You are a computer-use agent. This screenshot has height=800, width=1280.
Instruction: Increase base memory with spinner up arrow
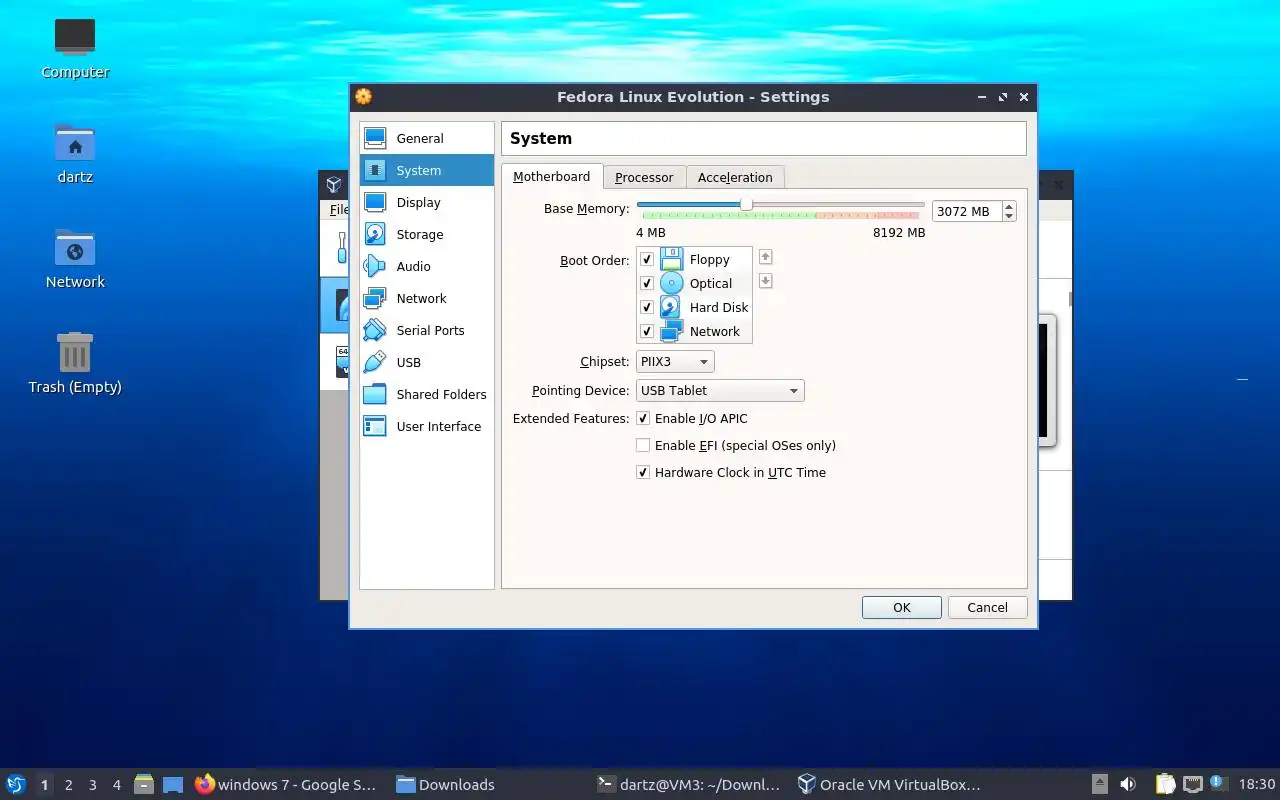tap(1009, 206)
